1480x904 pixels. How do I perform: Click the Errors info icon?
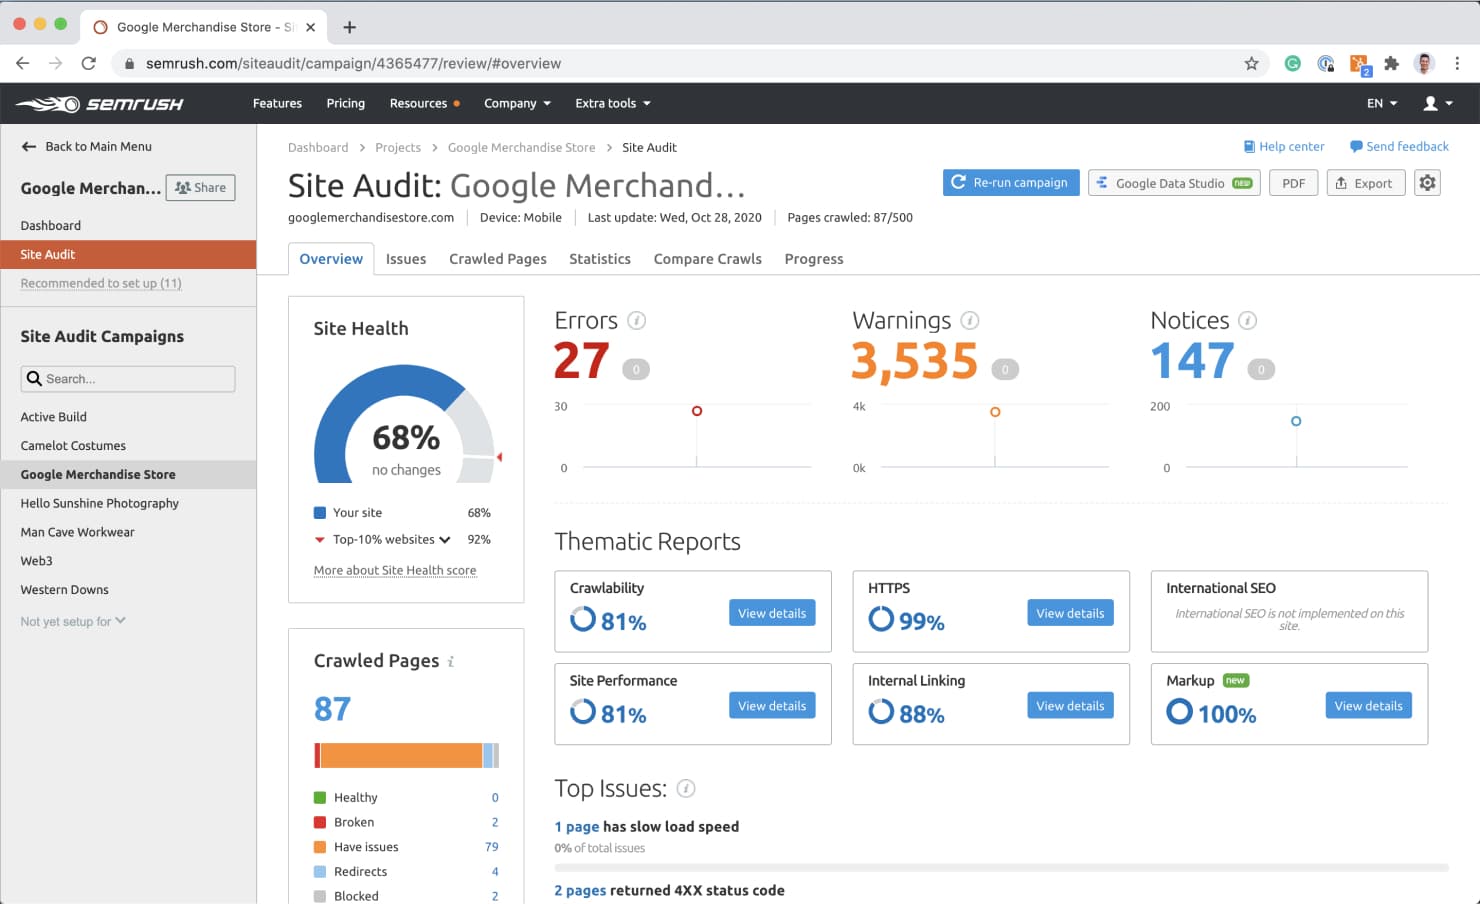tap(637, 320)
